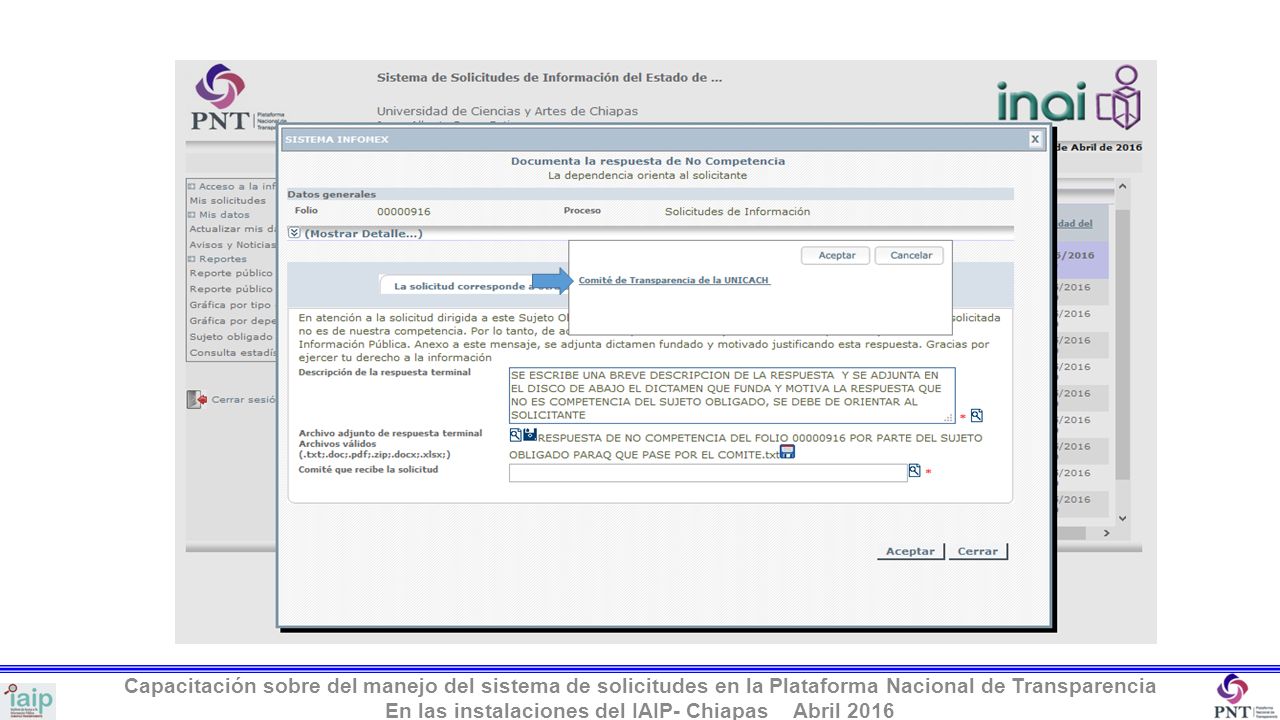Click the Cerrar sesión door icon
Image resolution: width=1280 pixels, height=720 pixels.
click(196, 399)
